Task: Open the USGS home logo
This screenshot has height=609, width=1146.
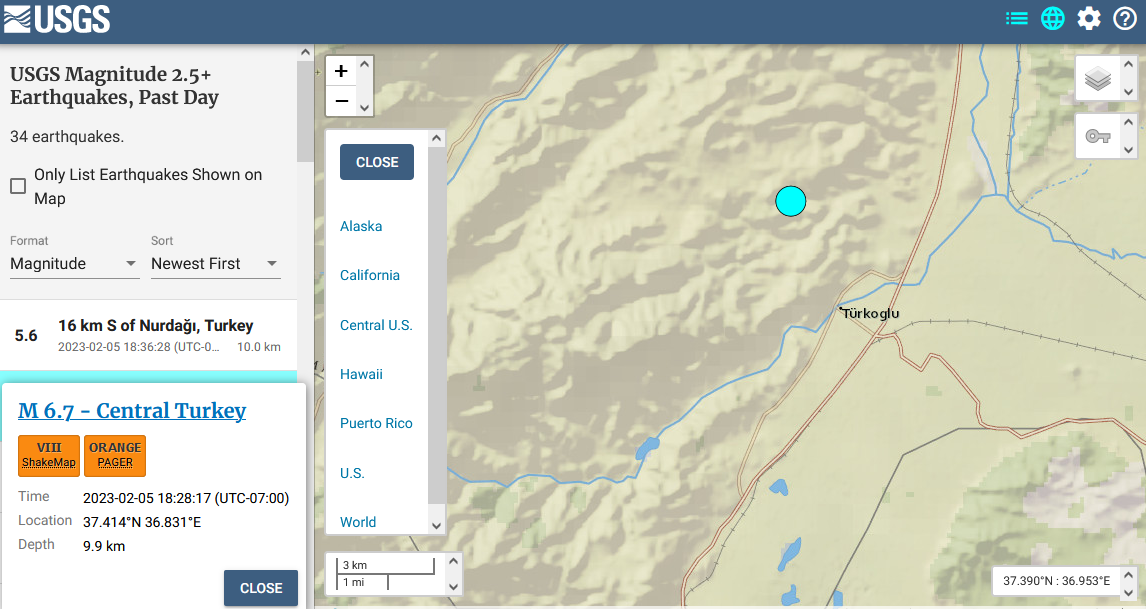Action: 57,19
